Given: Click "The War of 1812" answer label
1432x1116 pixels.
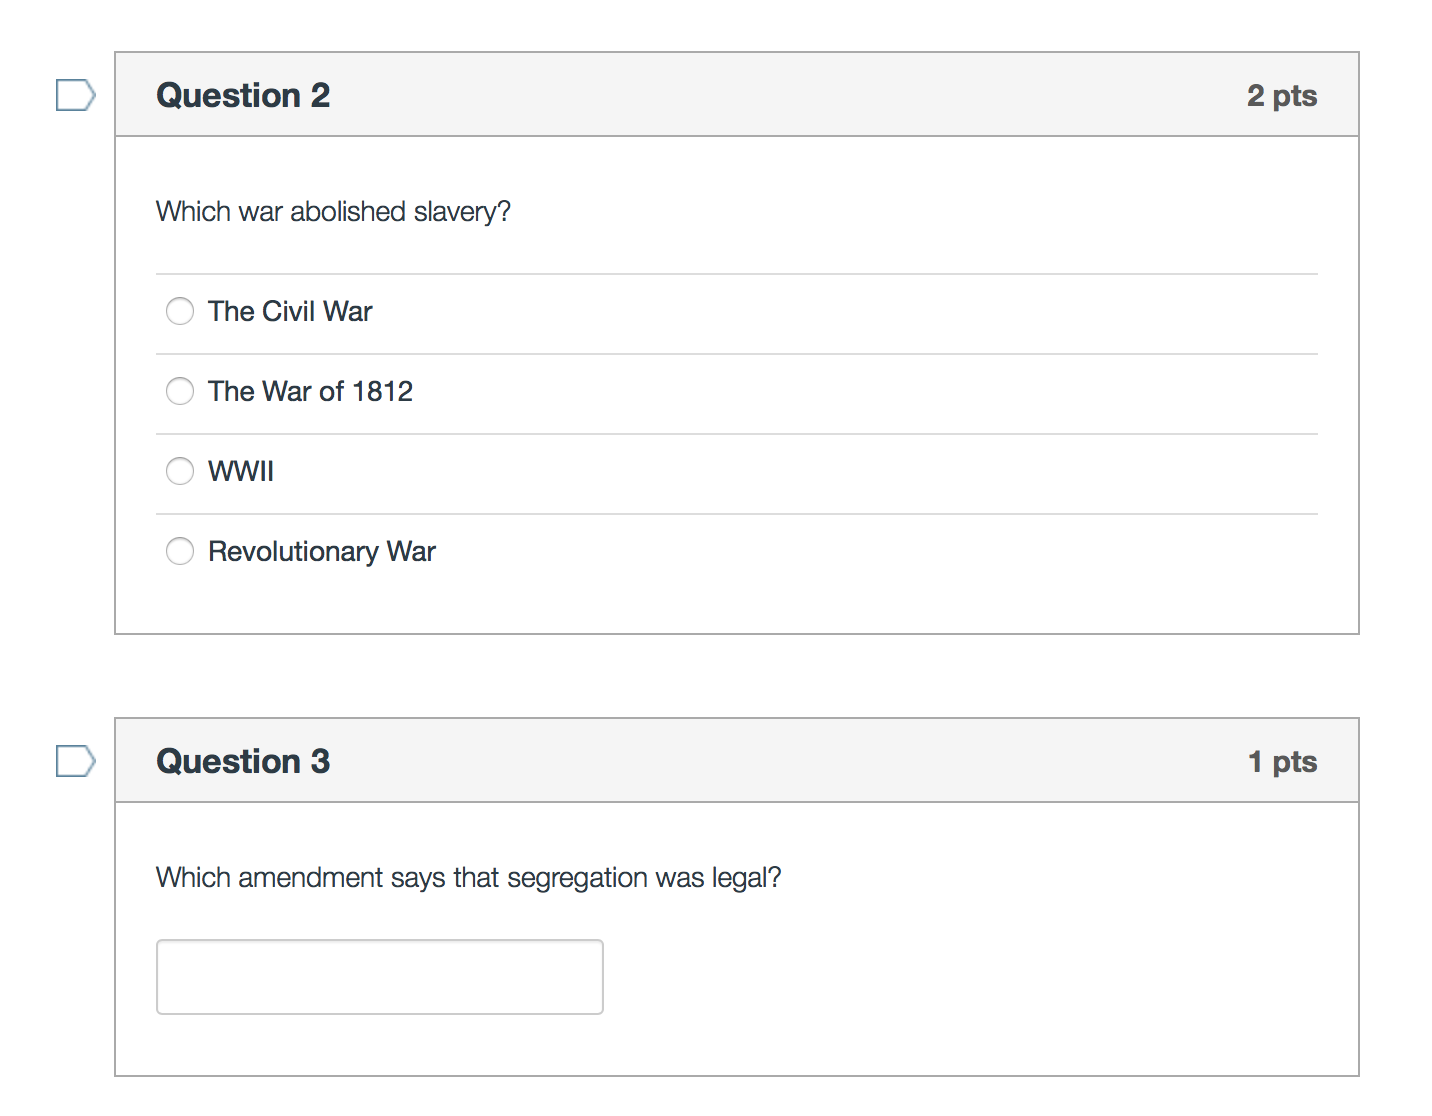Looking at the screenshot, I should pos(310,391).
